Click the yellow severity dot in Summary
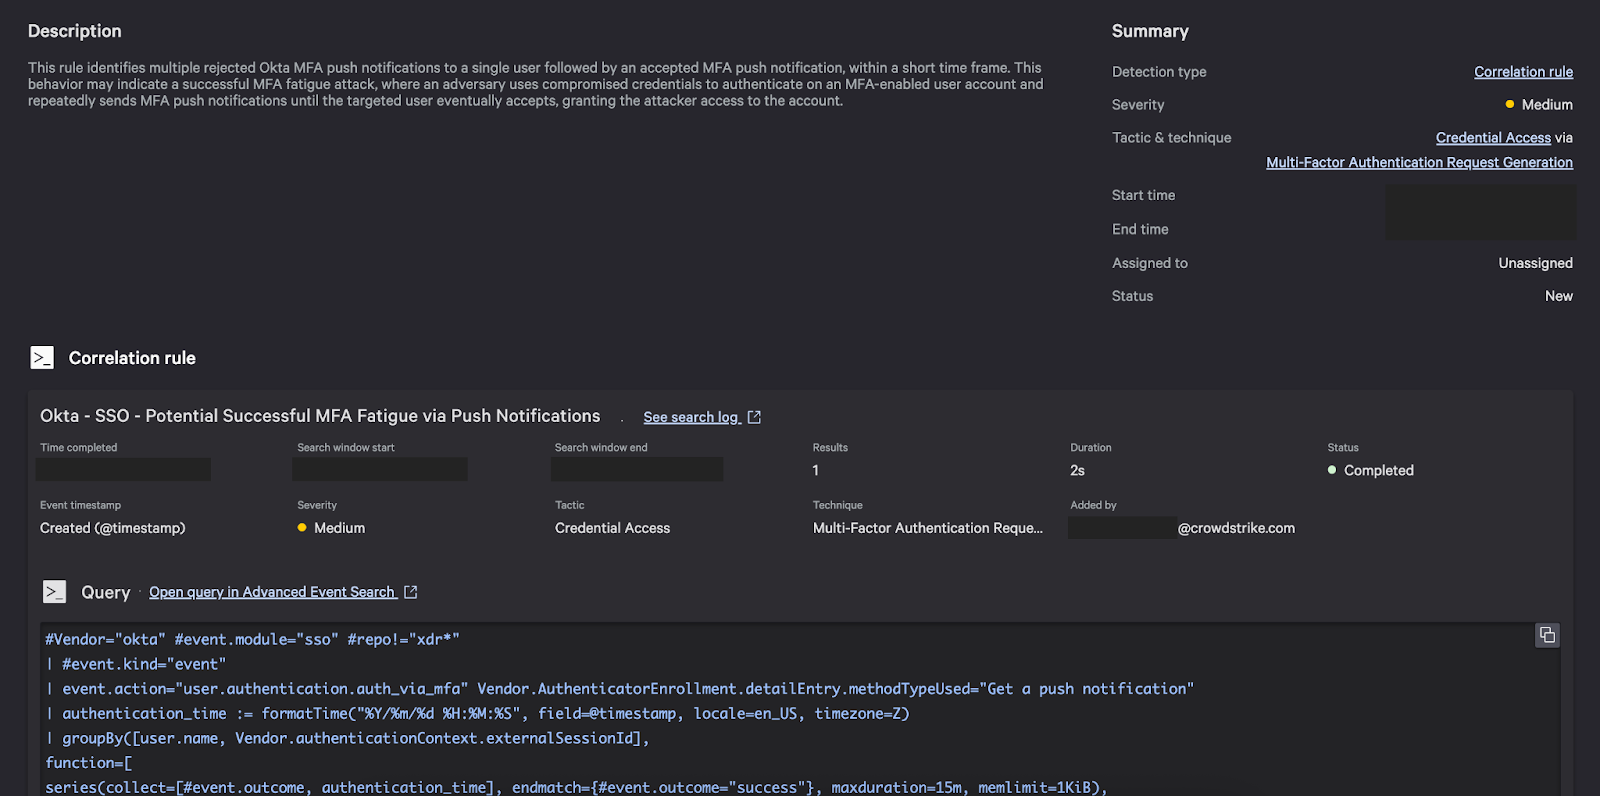 1509,105
